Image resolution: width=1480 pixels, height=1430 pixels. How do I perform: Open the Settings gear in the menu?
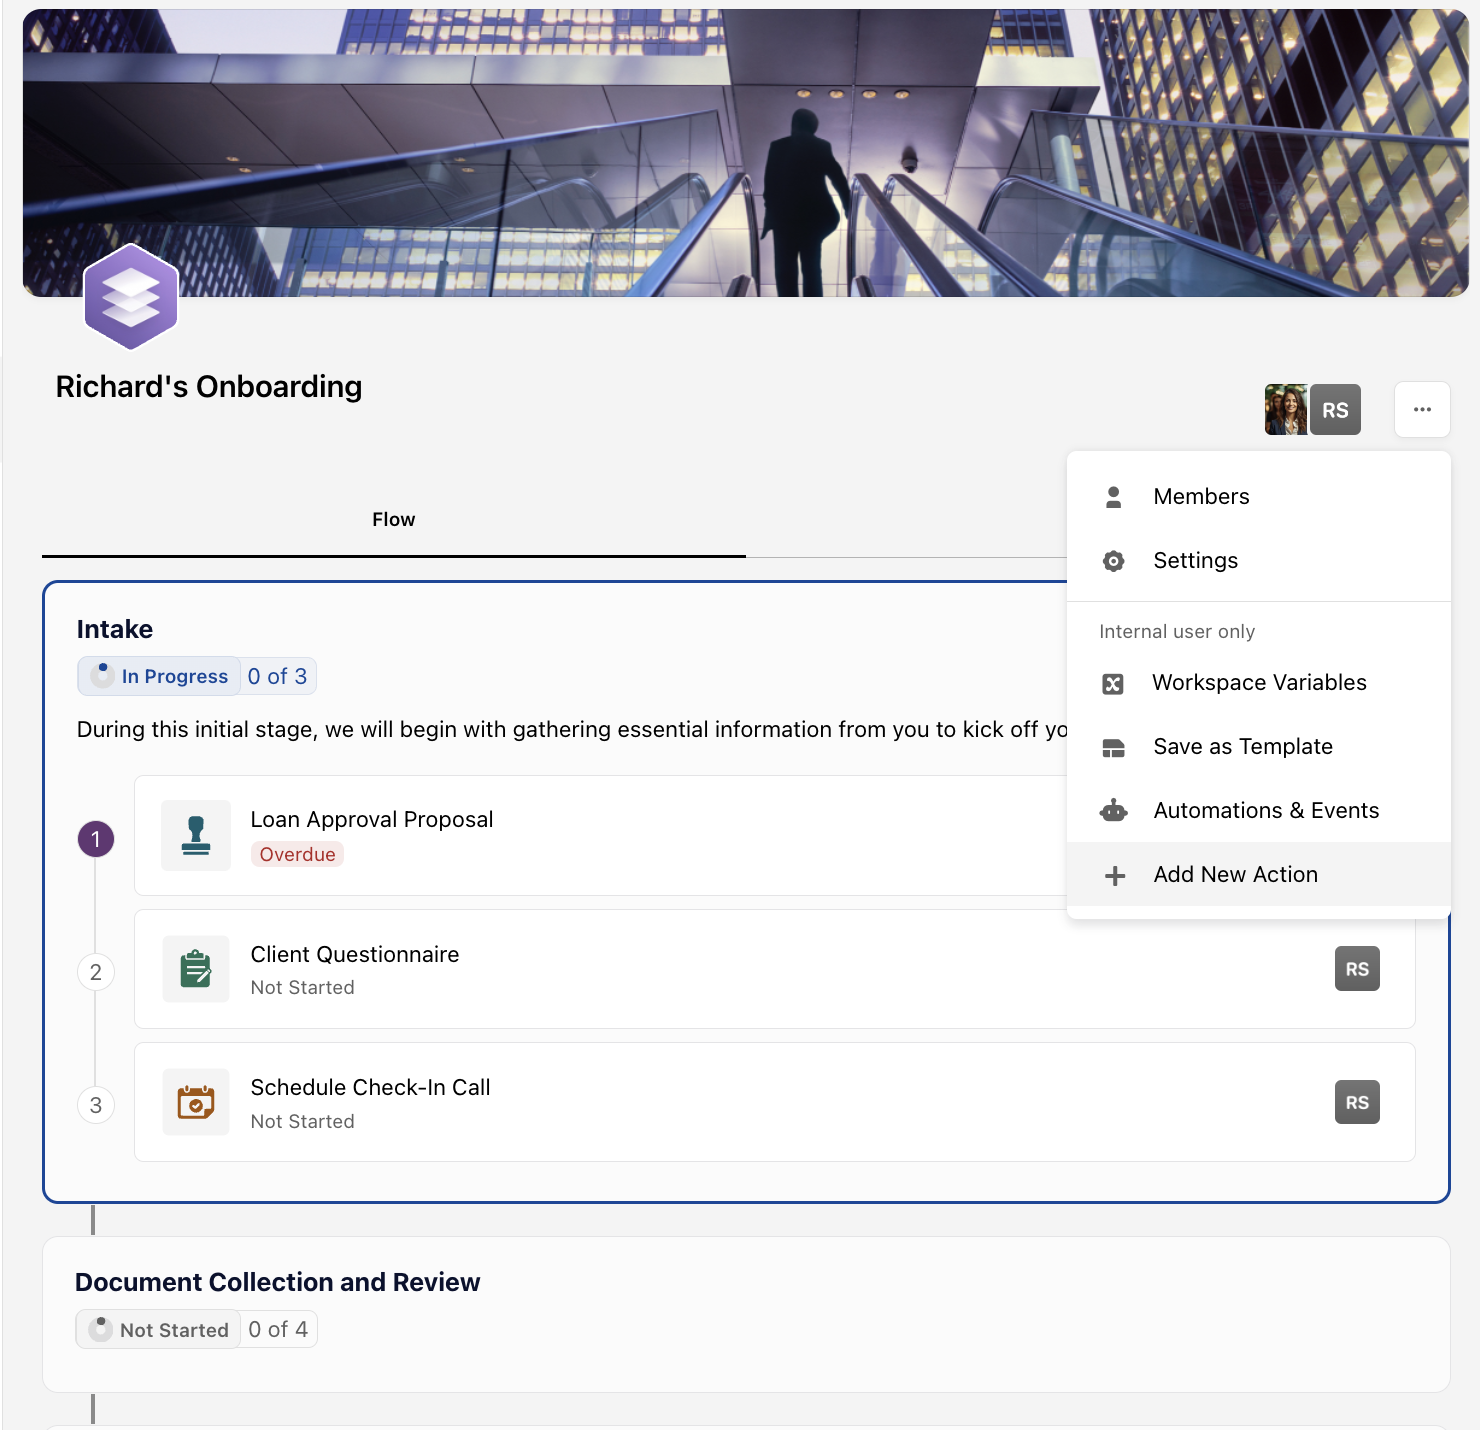1113,561
